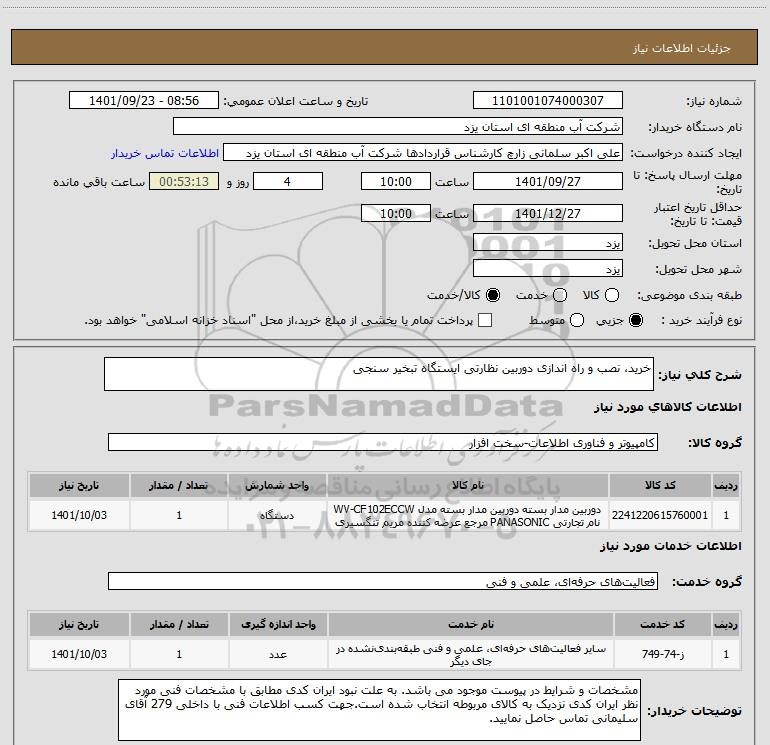Click the general need description text box

click(x=379, y=374)
